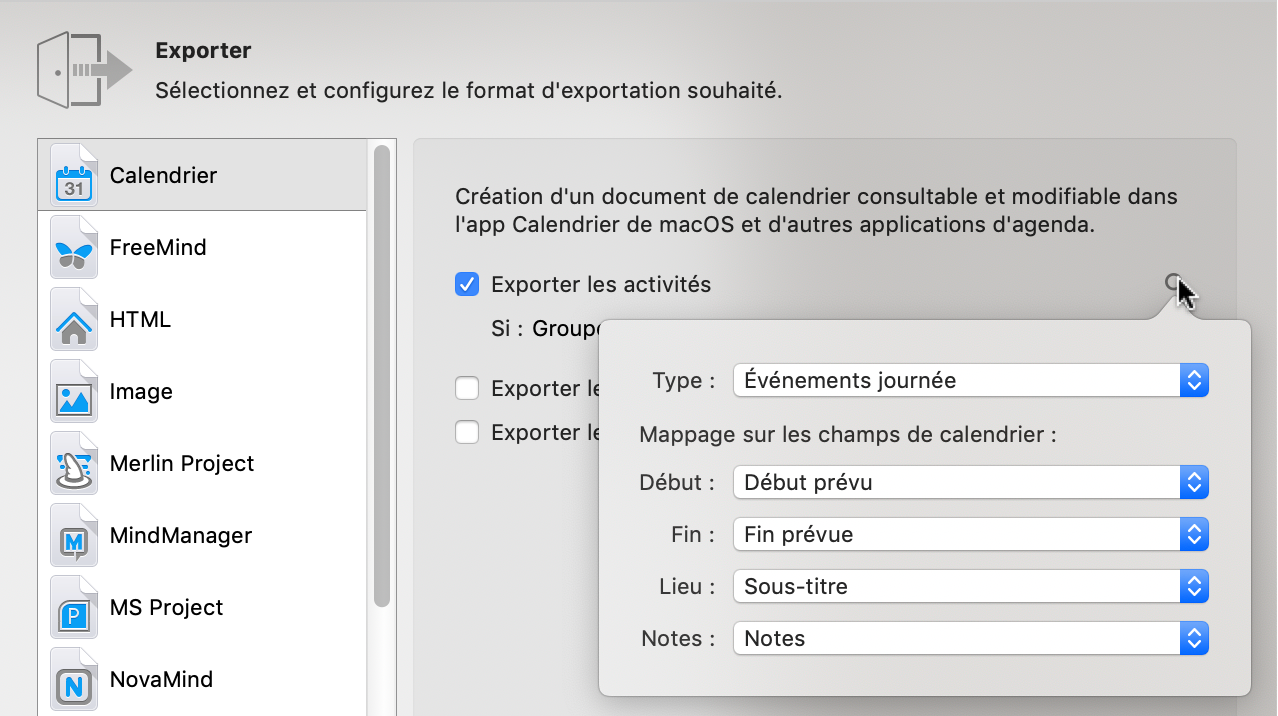The image size is (1278, 716).
Task: Click the MindManager export icon
Action: coord(75,534)
